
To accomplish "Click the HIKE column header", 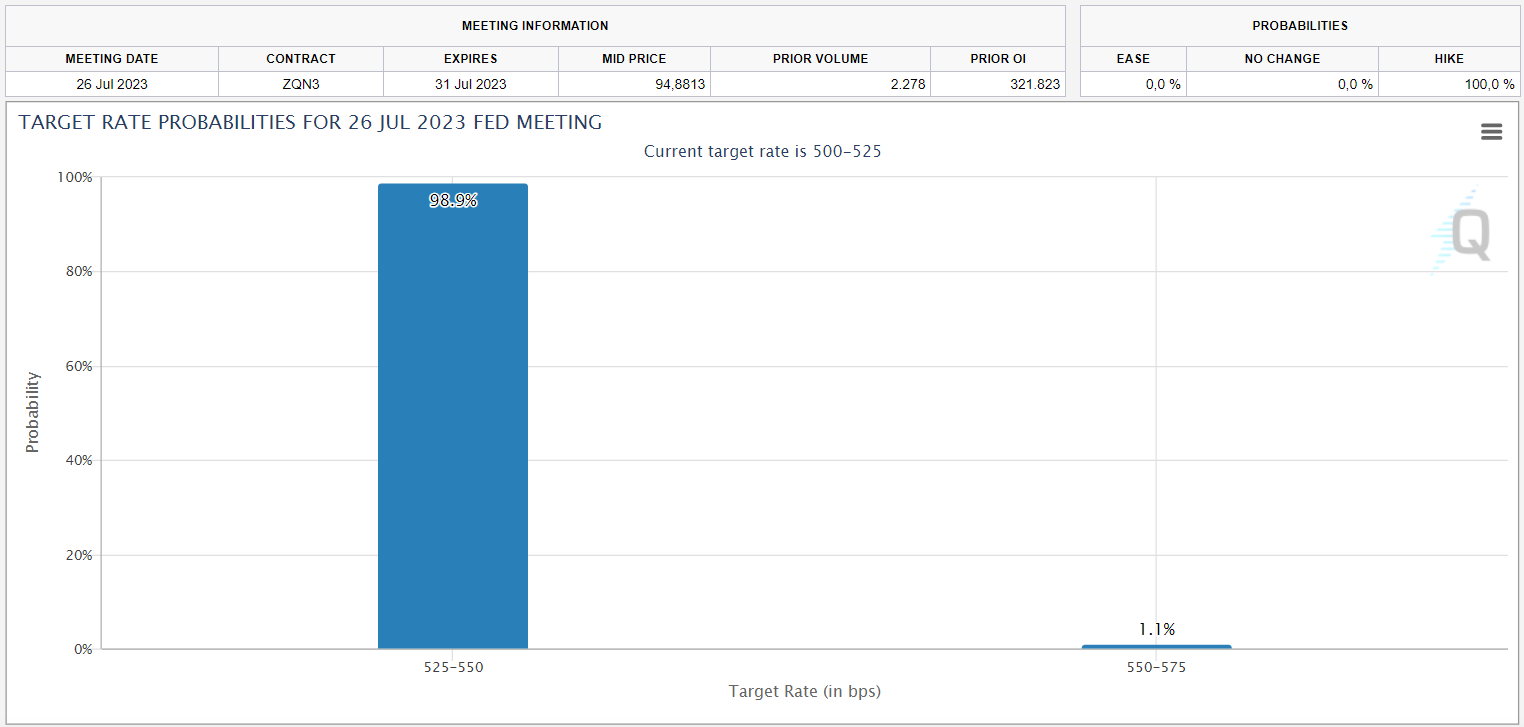I will click(x=1449, y=59).
